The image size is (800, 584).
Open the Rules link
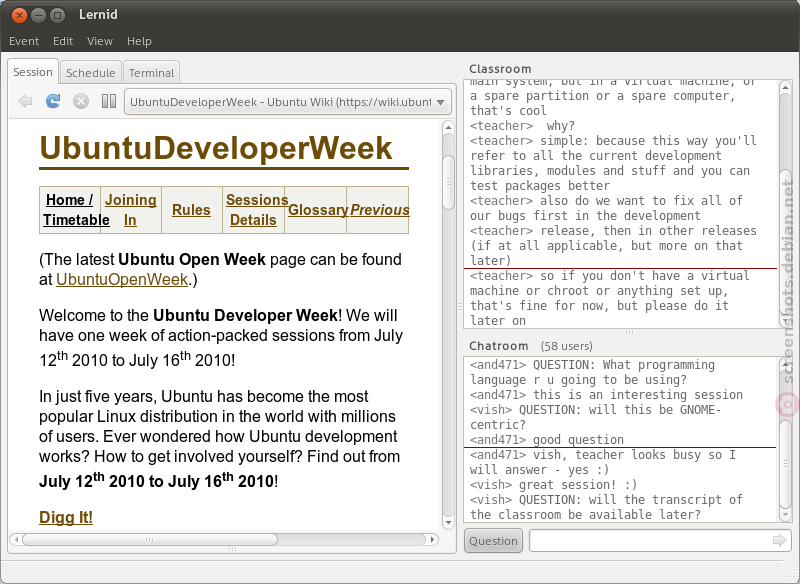191,210
